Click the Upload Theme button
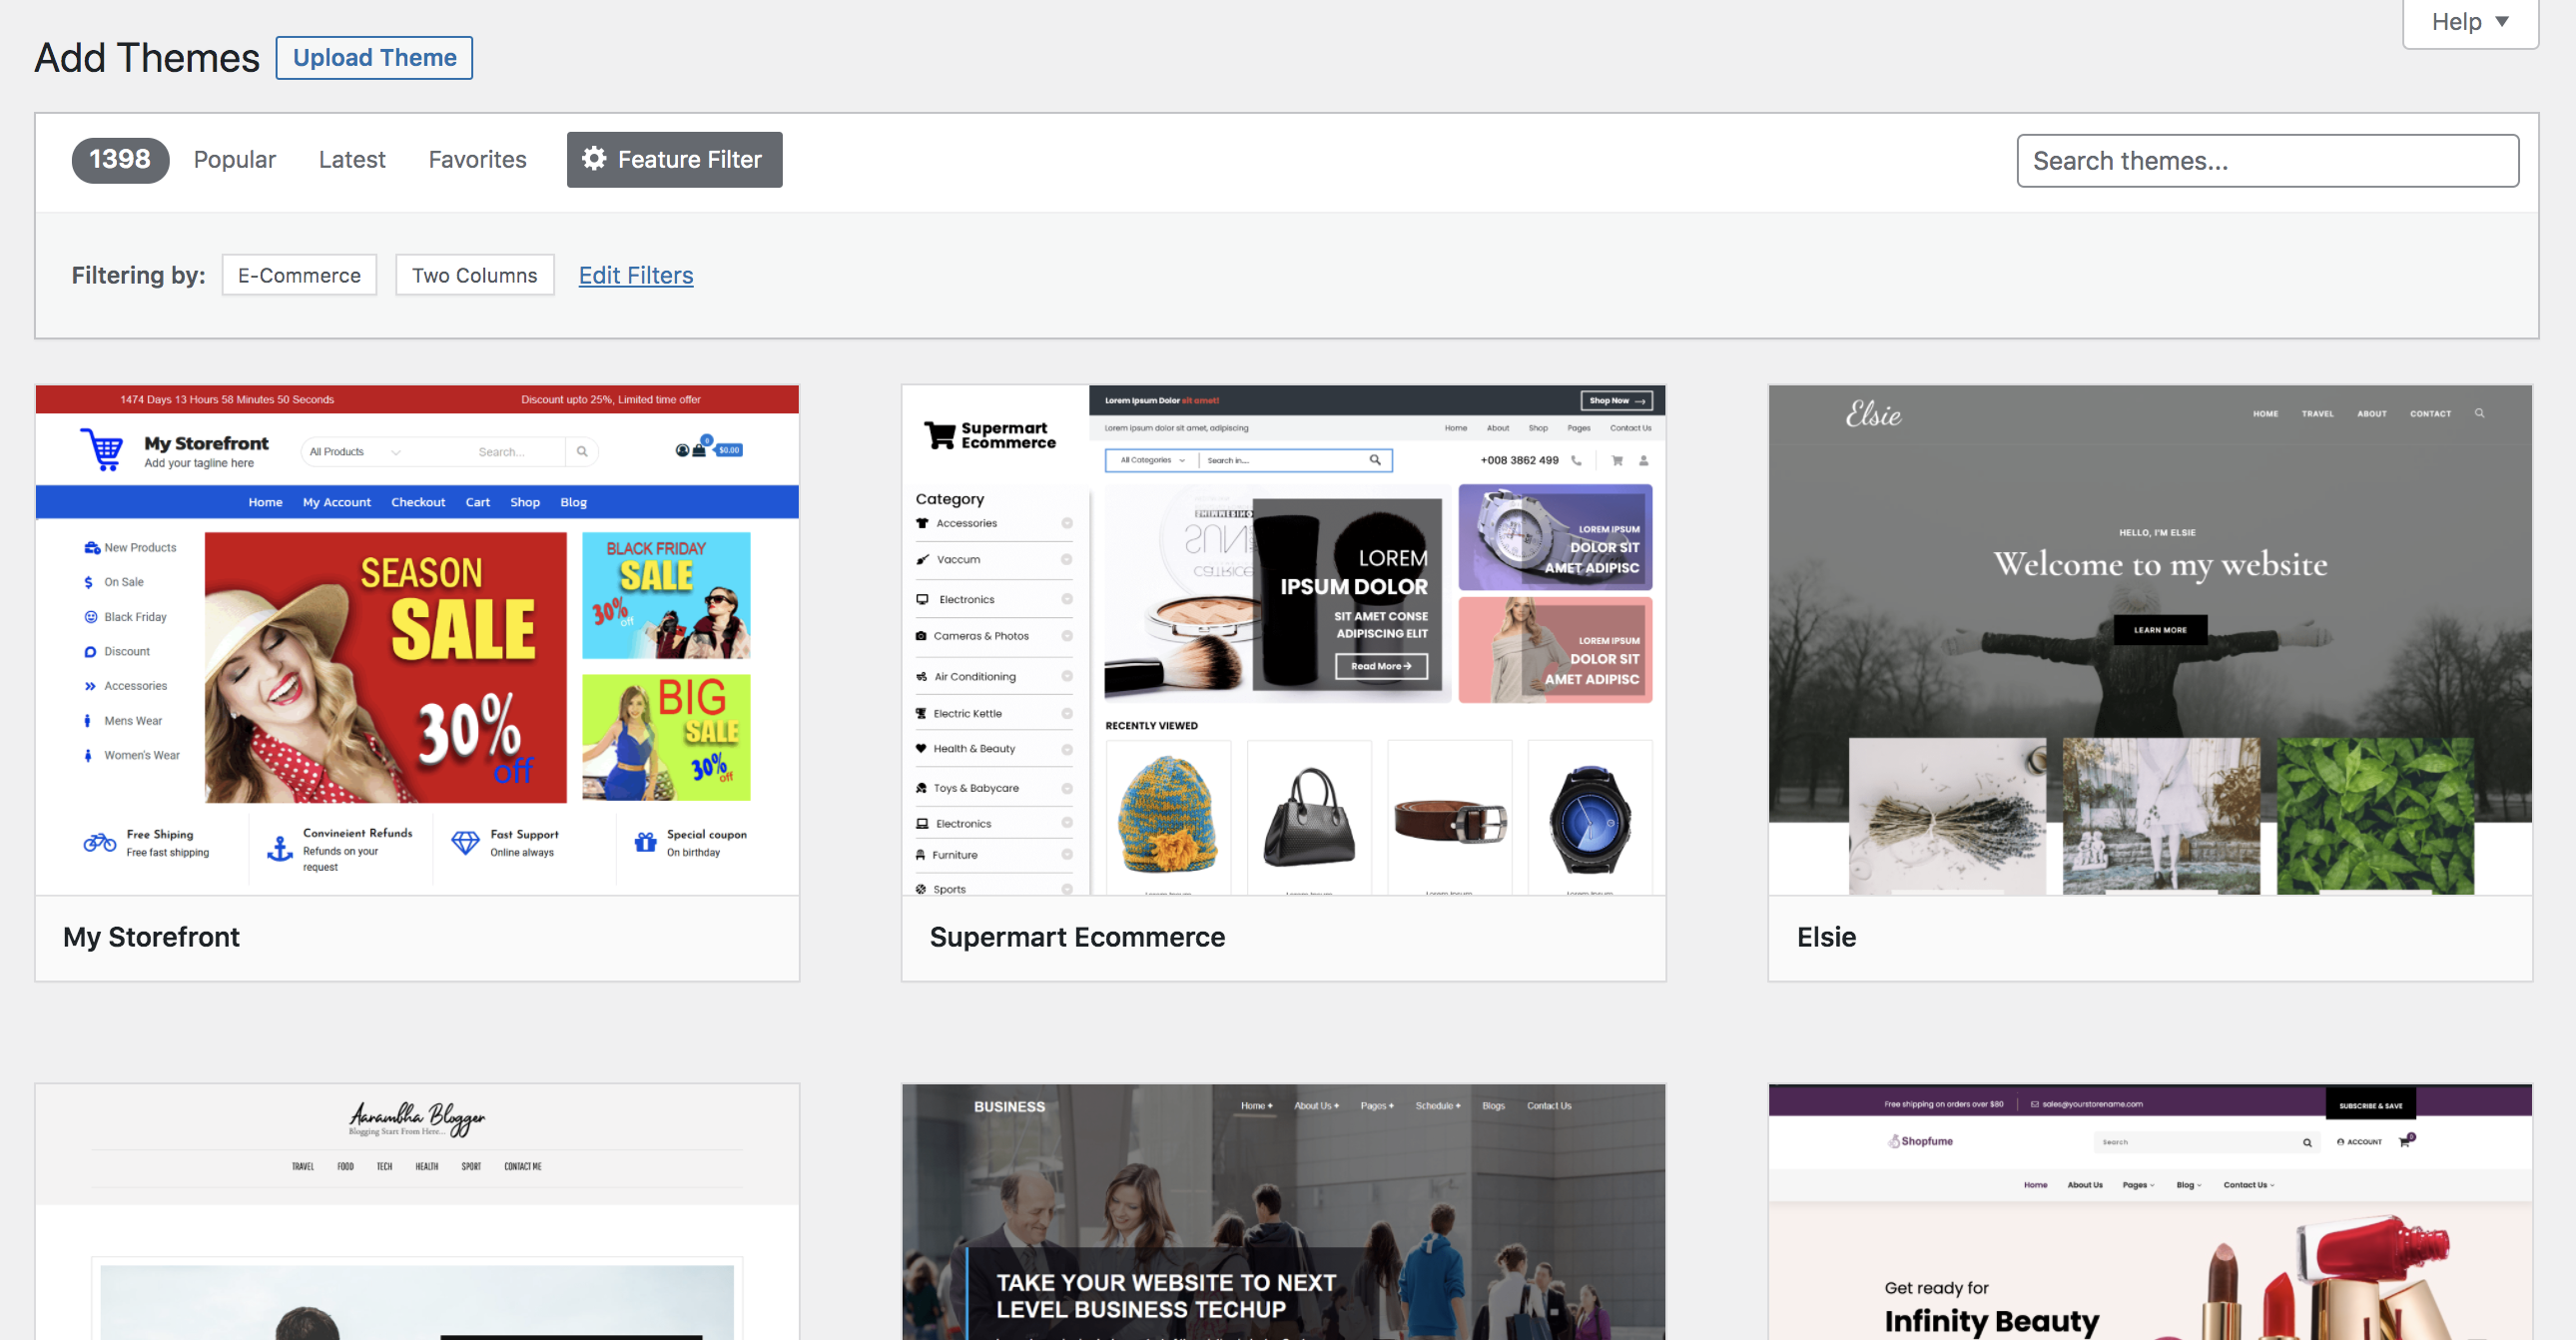This screenshot has height=1340, width=2576. pyautogui.click(x=374, y=55)
